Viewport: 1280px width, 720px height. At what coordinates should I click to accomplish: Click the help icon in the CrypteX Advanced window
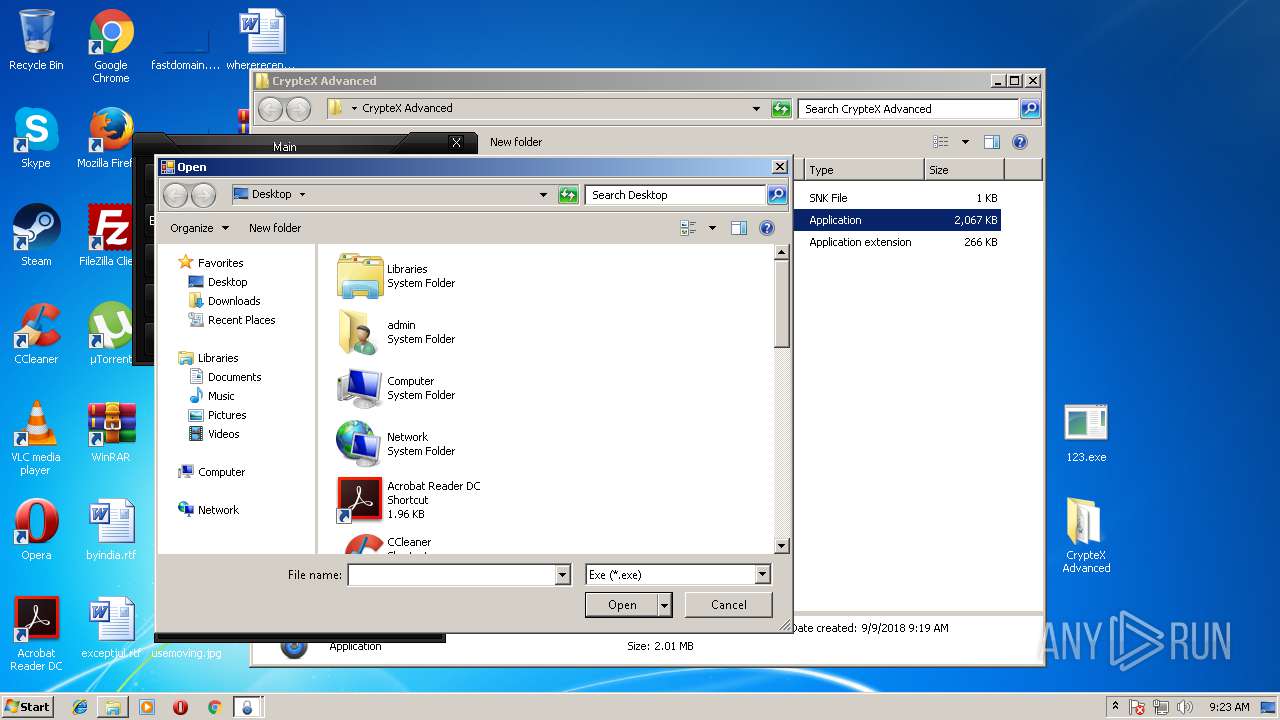coord(1020,142)
